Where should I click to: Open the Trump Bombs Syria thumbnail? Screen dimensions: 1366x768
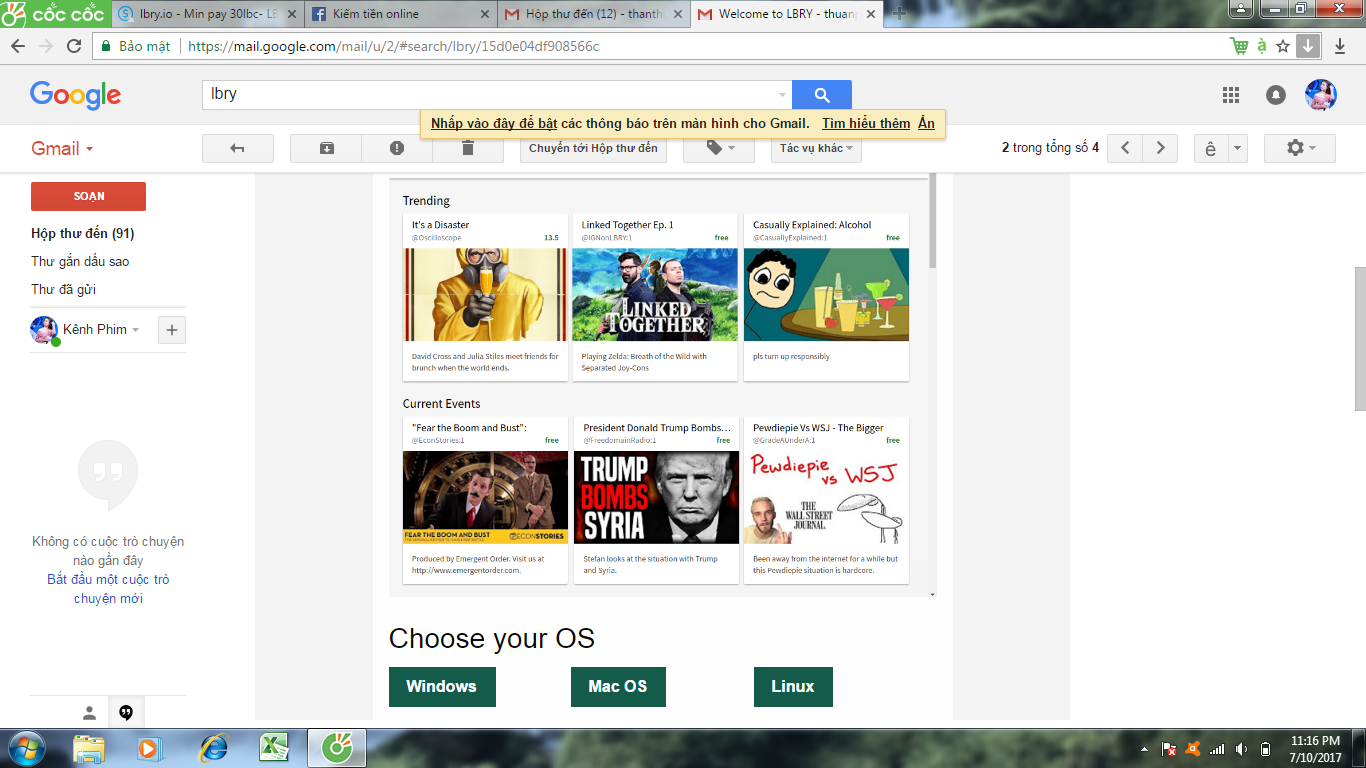point(656,497)
